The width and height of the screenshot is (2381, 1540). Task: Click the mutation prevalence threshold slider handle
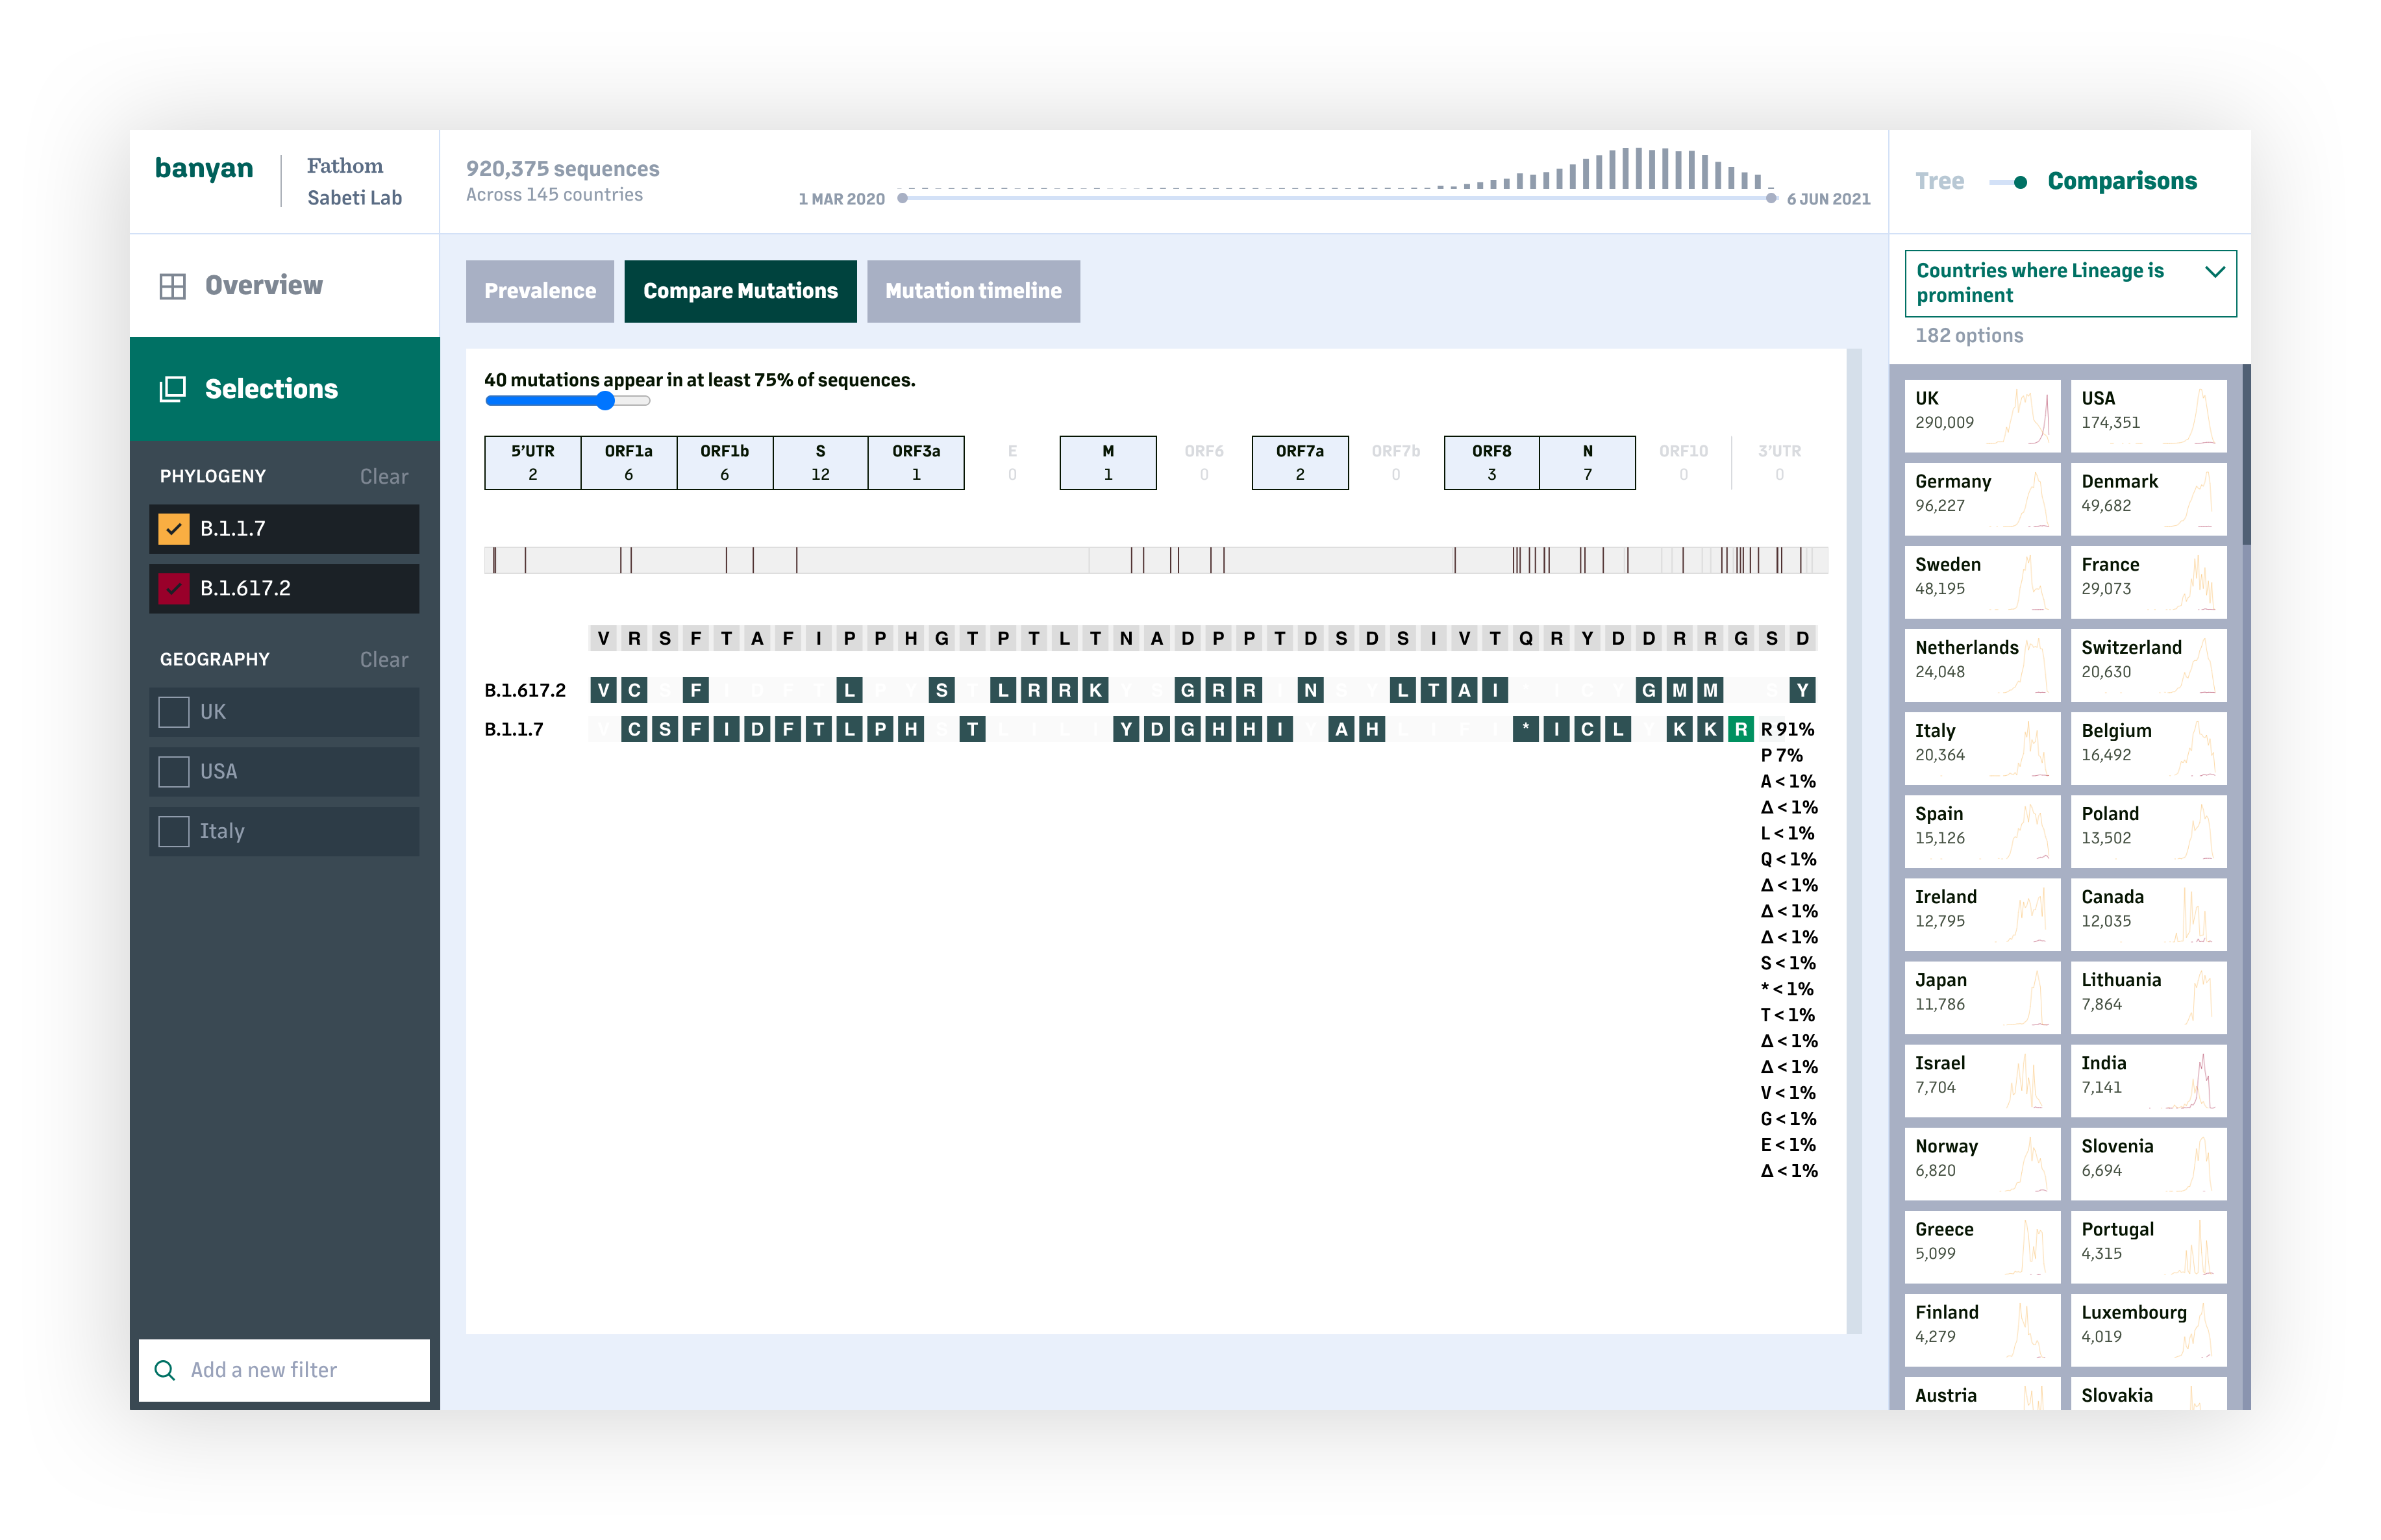pyautogui.click(x=605, y=401)
